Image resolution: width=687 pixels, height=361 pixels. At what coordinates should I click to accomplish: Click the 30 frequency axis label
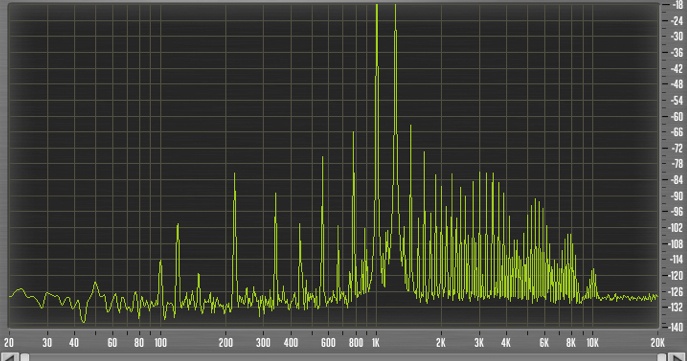pos(47,343)
